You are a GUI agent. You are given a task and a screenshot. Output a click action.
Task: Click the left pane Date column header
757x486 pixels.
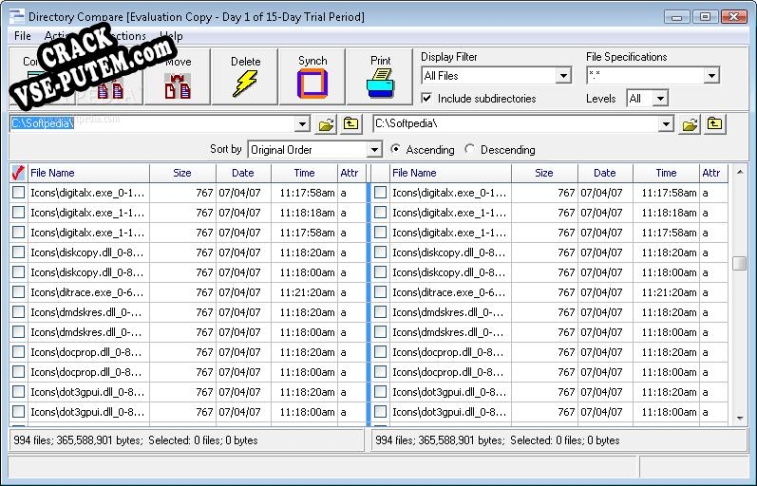(244, 173)
